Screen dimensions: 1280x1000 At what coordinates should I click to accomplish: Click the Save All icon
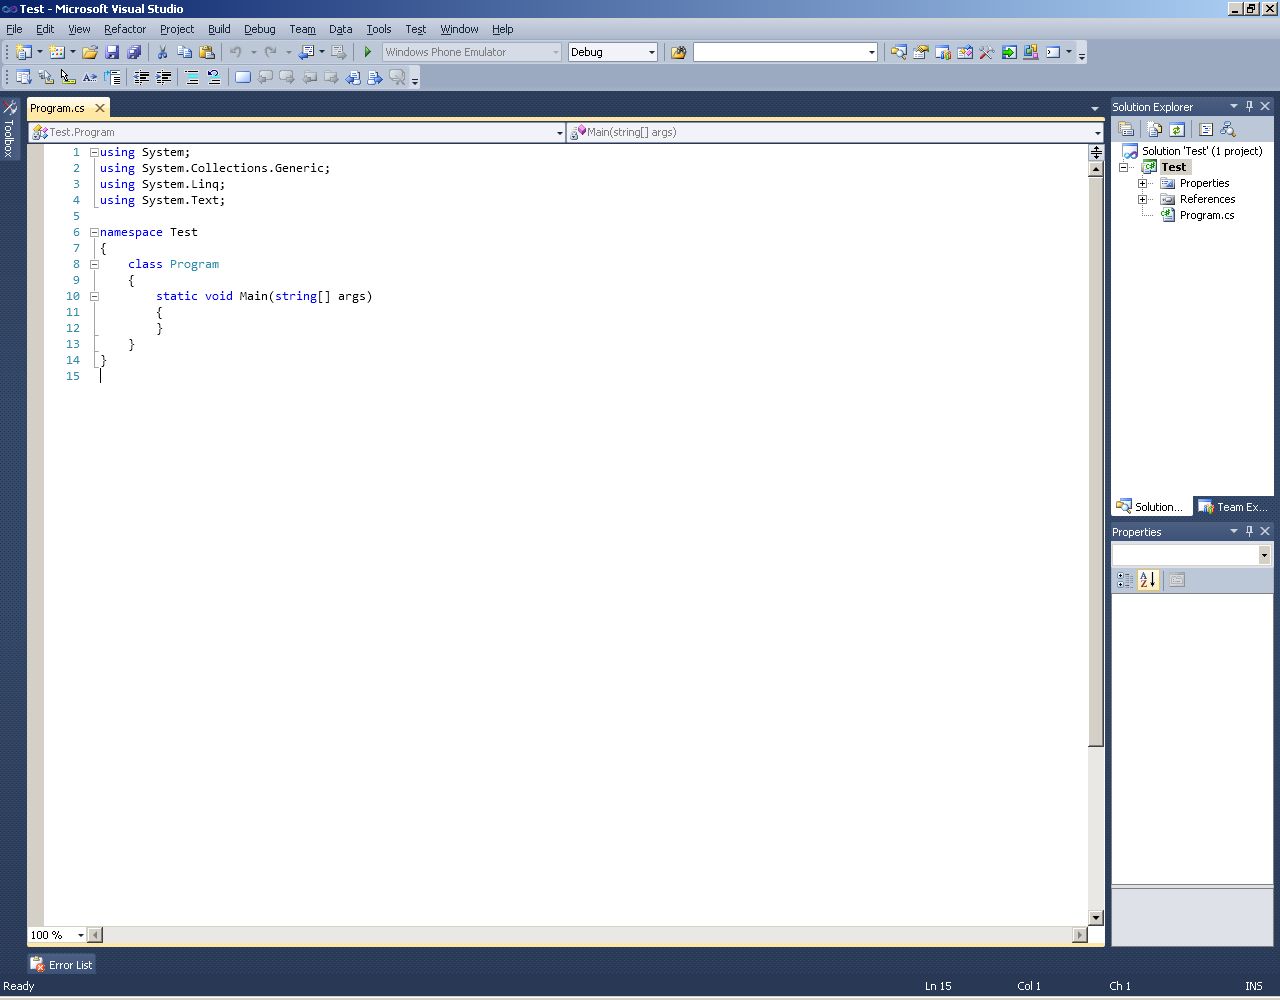tap(134, 52)
